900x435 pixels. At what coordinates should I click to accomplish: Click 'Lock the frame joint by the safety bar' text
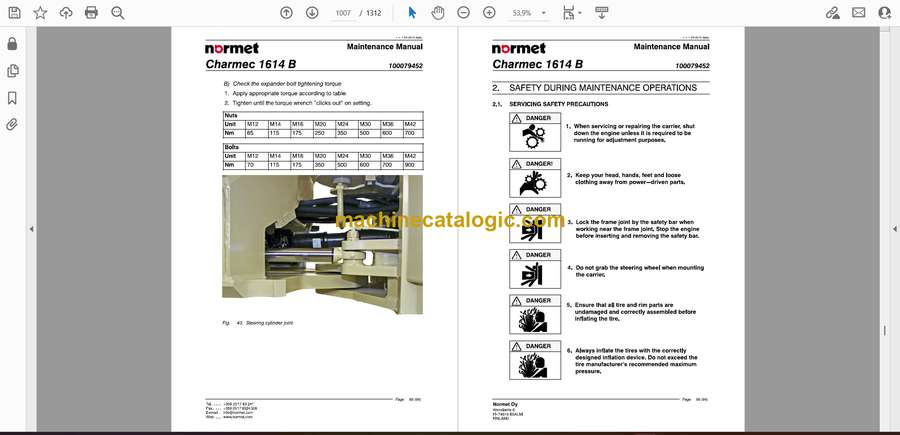[x=637, y=229]
